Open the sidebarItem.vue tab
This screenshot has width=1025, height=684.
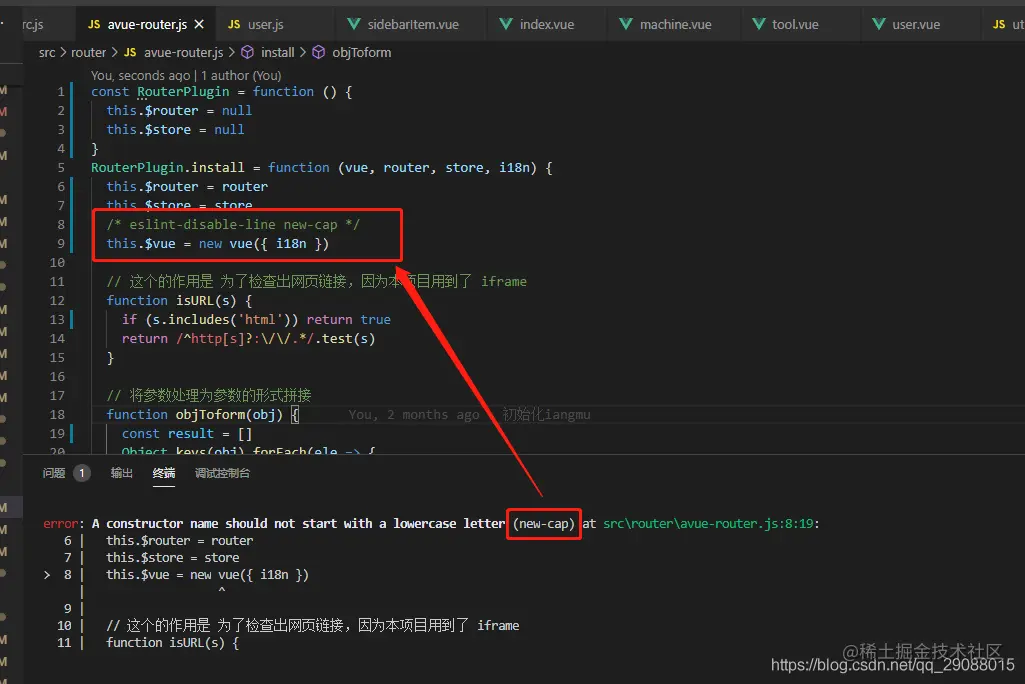tap(412, 24)
